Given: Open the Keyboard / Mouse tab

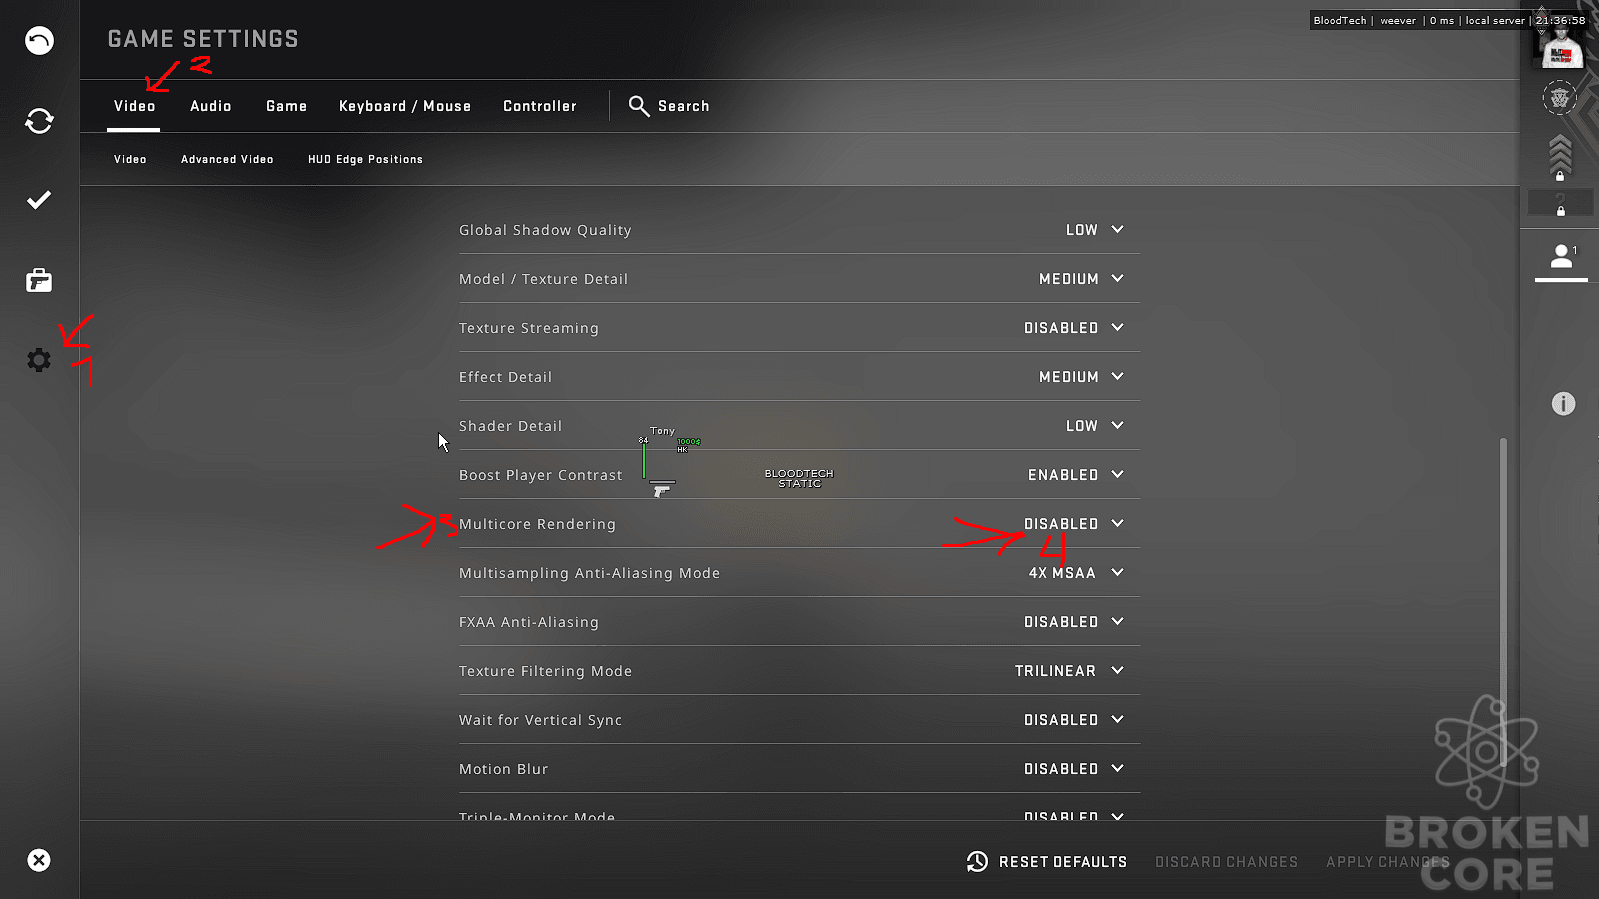Looking at the screenshot, I should 405,106.
